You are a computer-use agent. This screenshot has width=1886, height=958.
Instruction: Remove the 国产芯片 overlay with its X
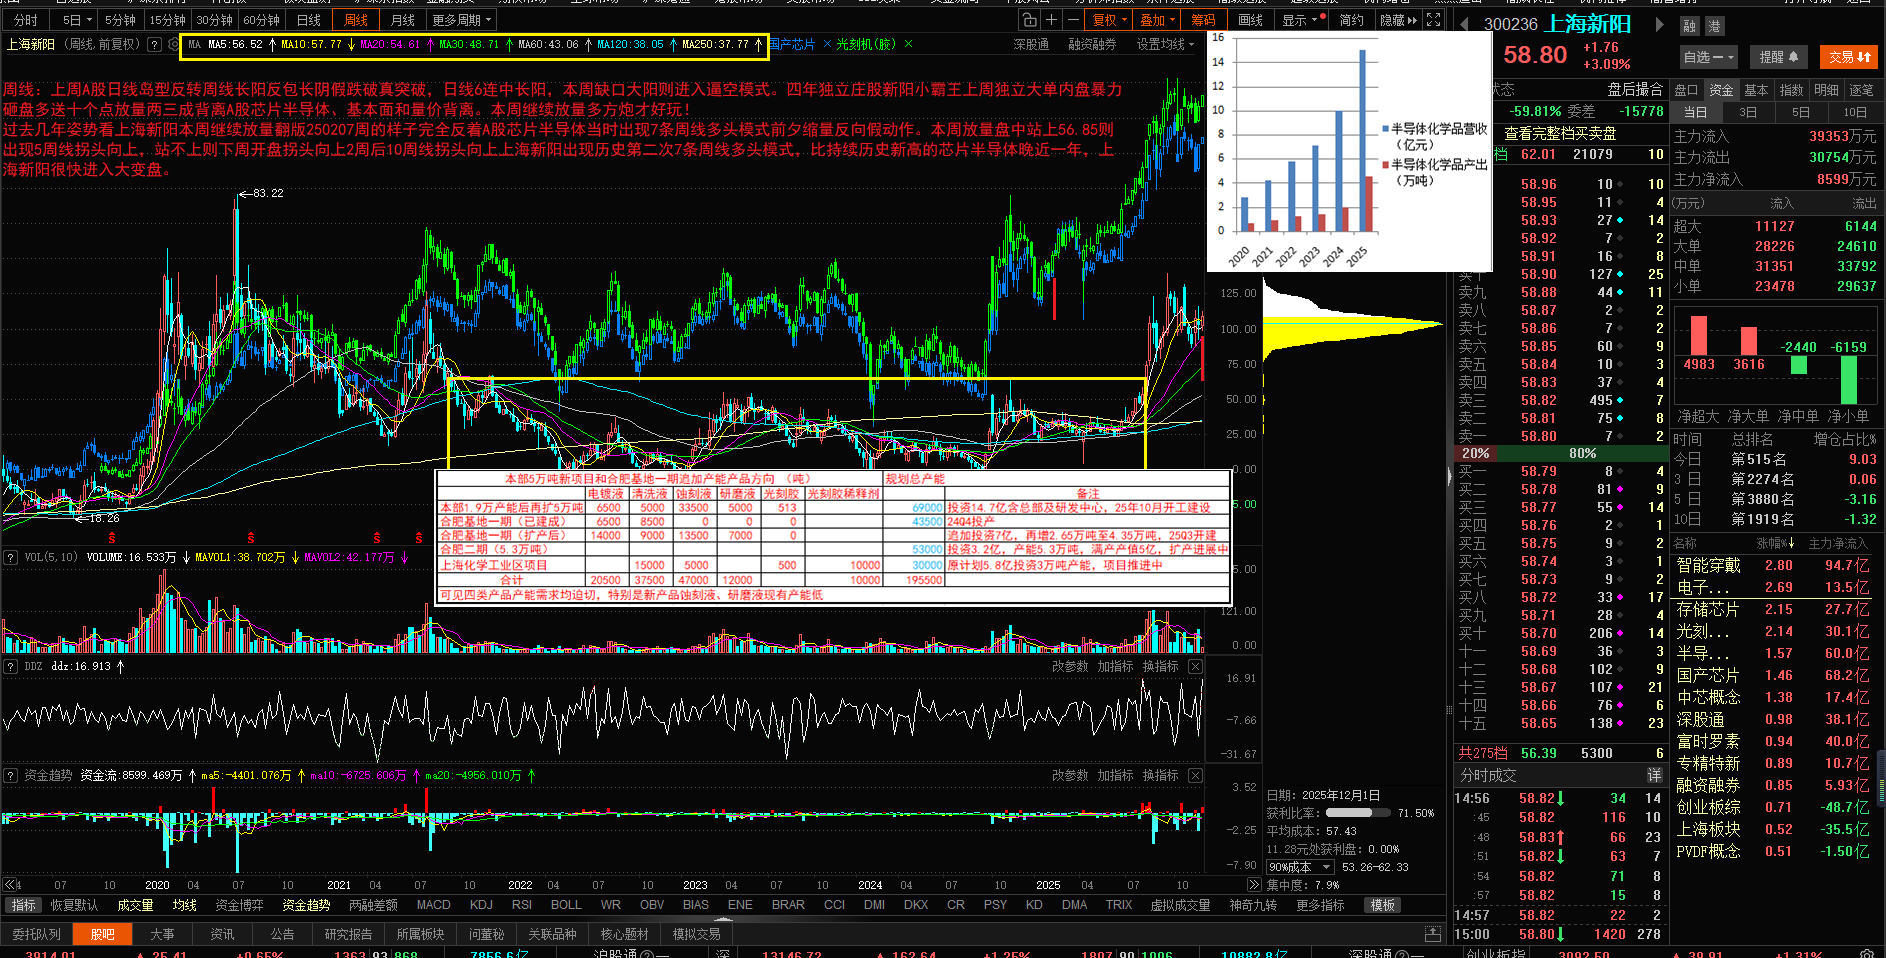pos(826,44)
